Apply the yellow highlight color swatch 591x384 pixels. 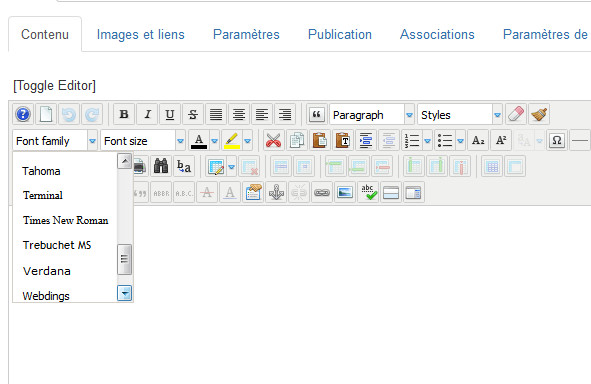(x=232, y=141)
